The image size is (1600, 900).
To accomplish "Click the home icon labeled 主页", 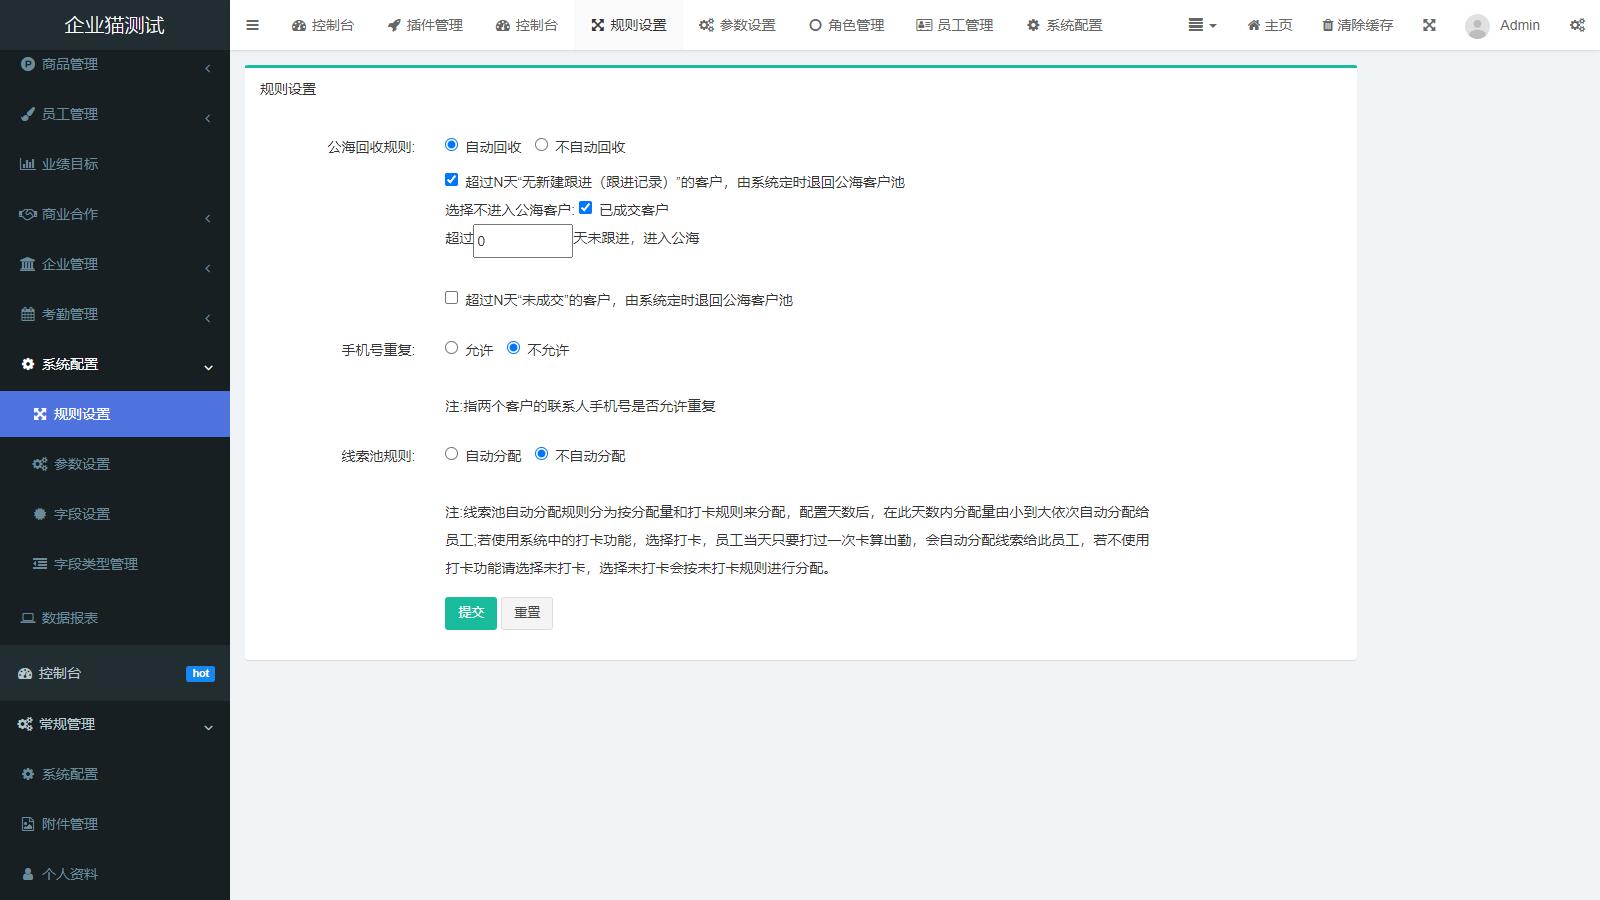I will (x=1253, y=25).
